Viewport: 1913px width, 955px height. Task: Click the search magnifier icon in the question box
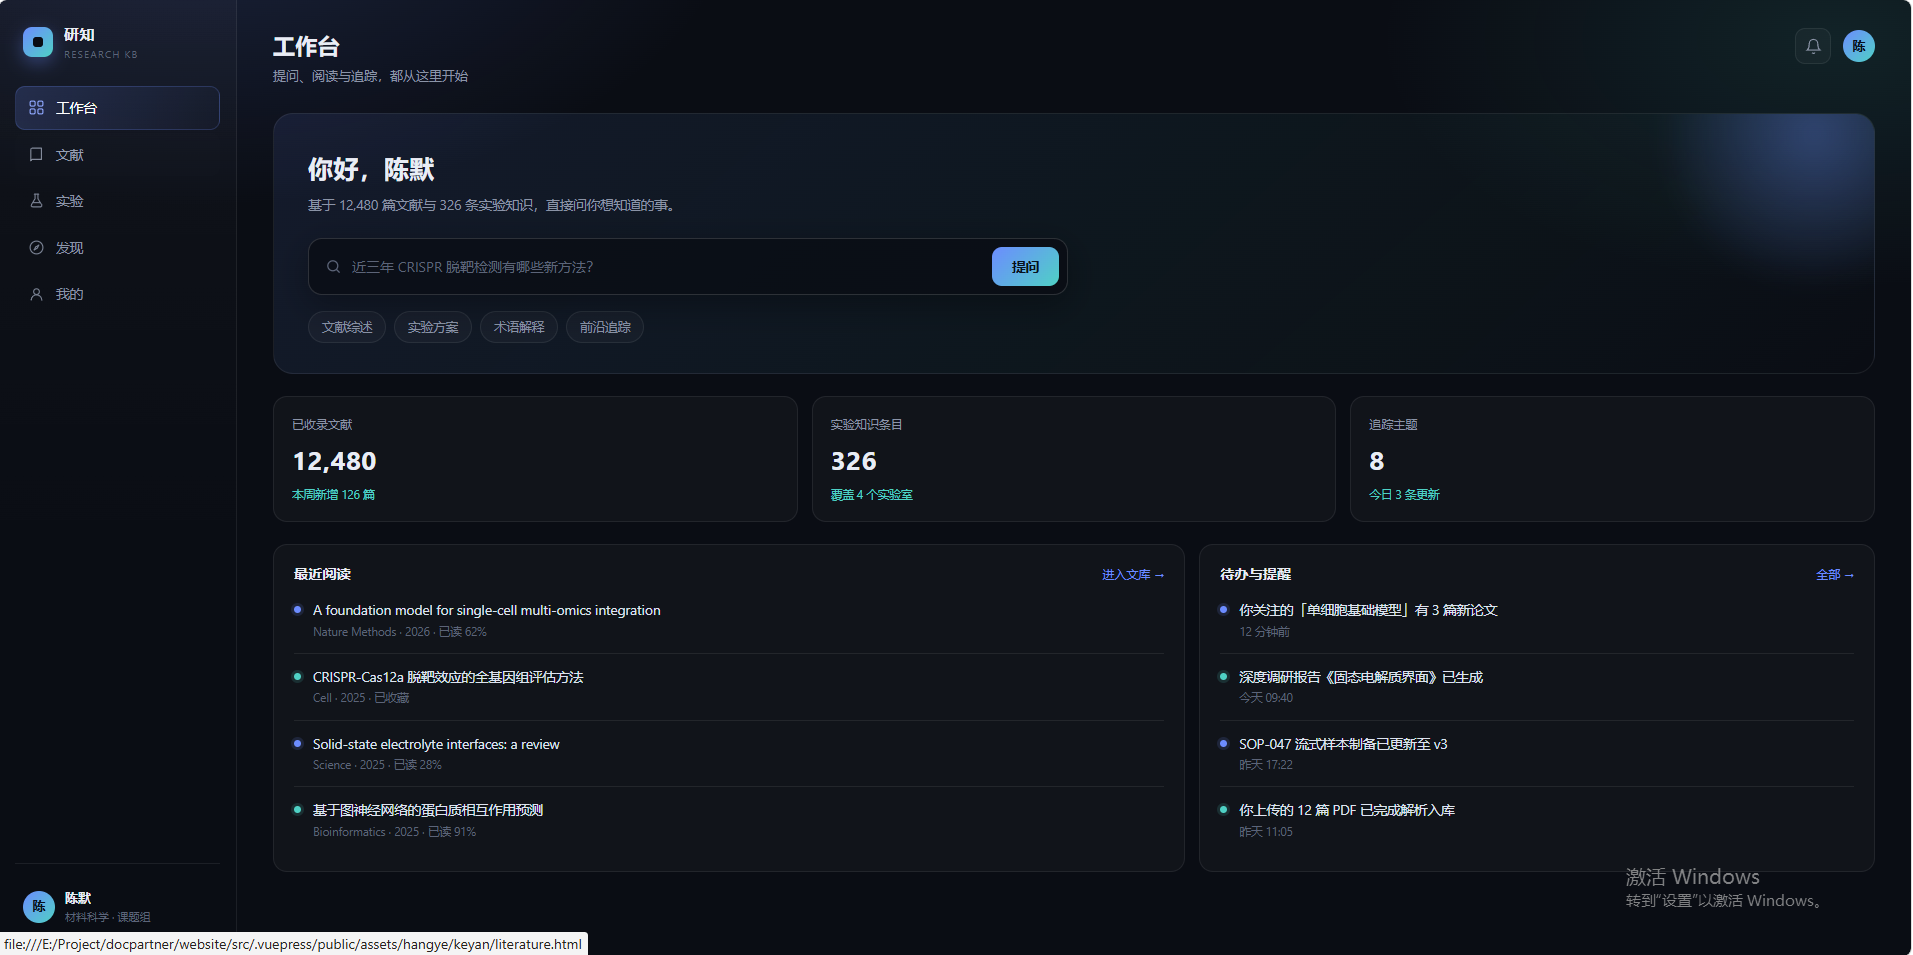pos(334,267)
